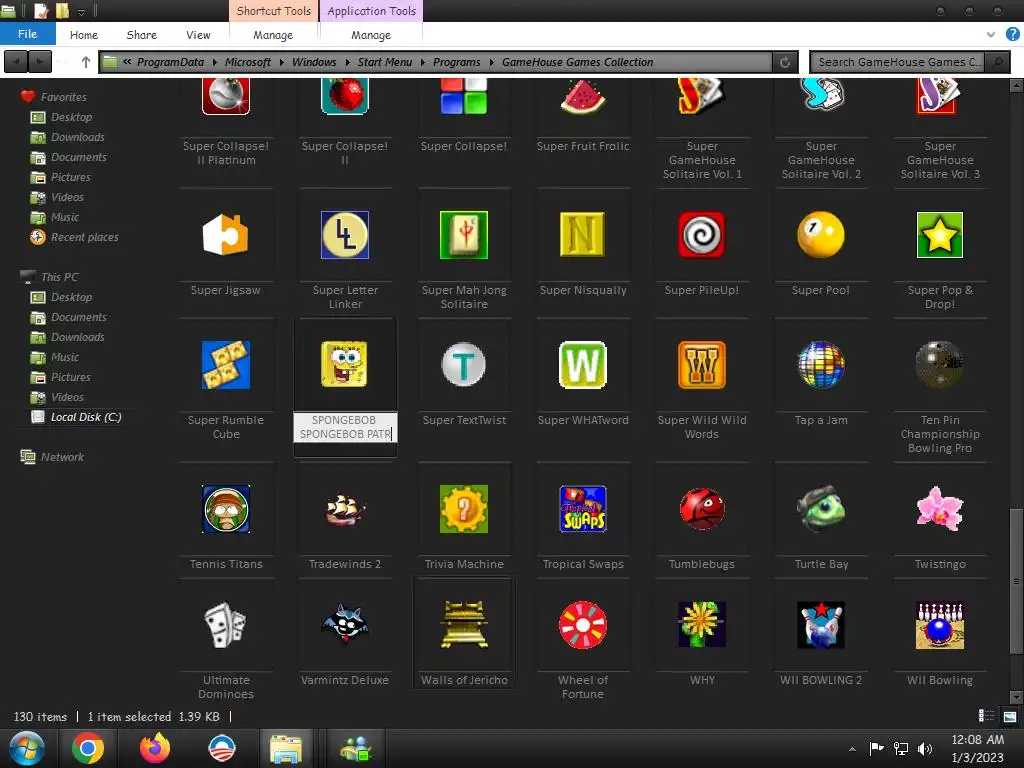Select the Ultimate Dominoes icon
Screen dimensions: 1024x768
coord(225,625)
